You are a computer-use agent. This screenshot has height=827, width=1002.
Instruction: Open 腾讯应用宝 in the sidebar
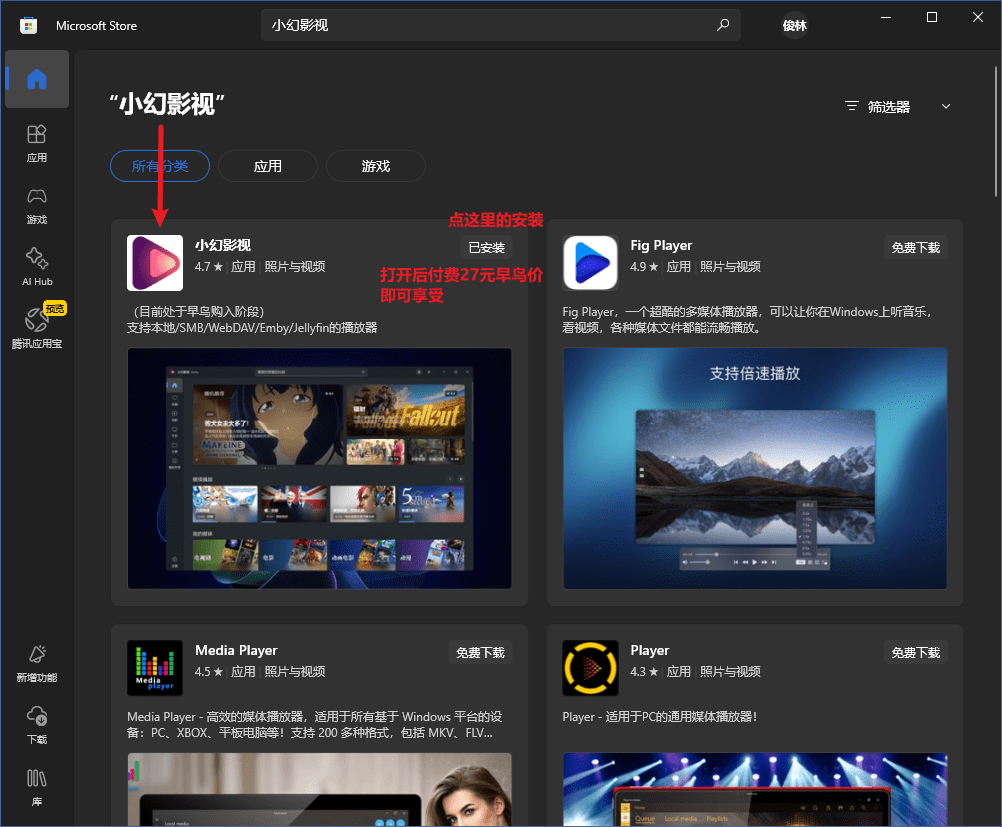click(x=37, y=328)
